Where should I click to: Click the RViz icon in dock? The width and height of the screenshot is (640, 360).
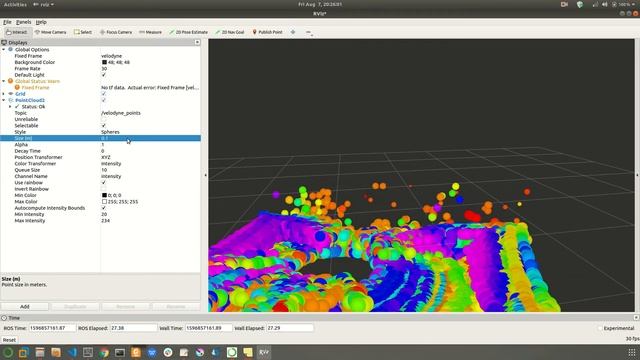point(264,352)
